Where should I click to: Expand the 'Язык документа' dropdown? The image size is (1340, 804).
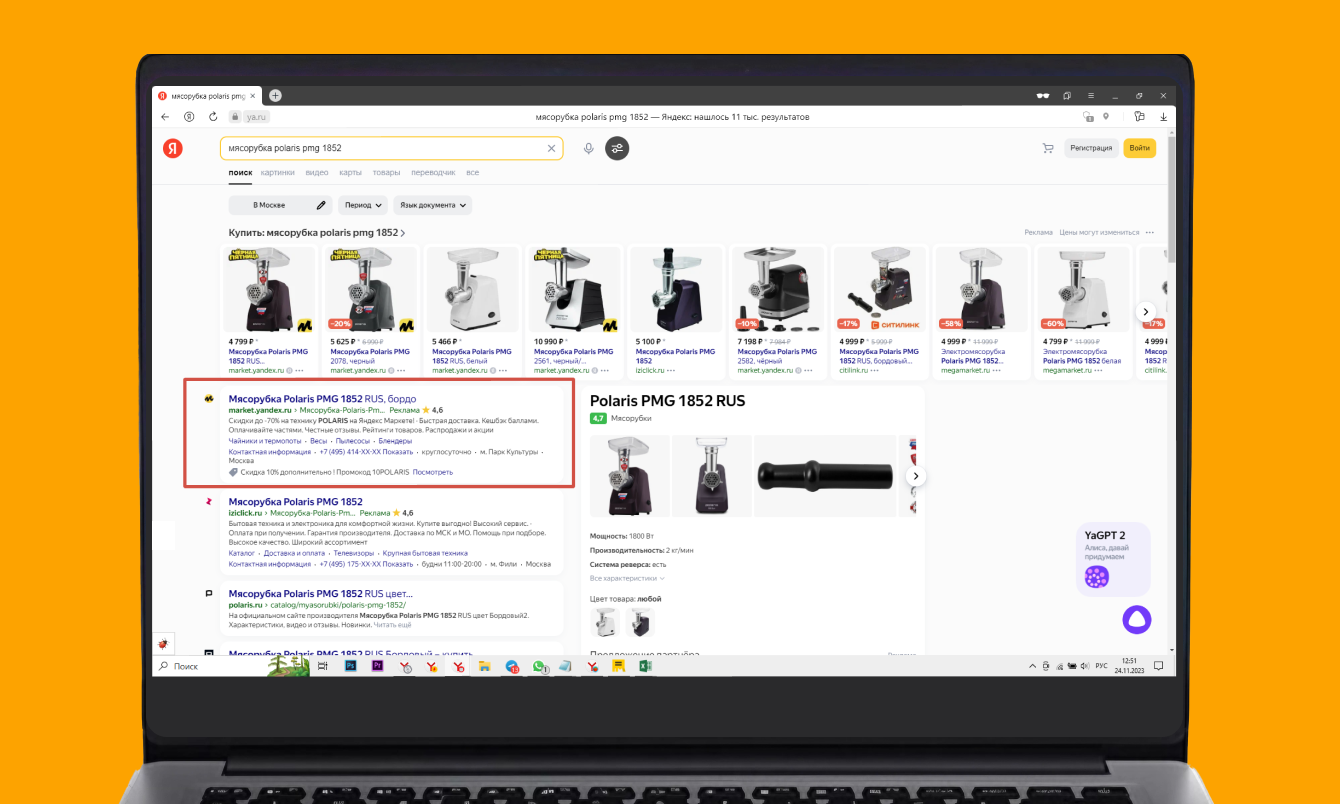click(432, 205)
